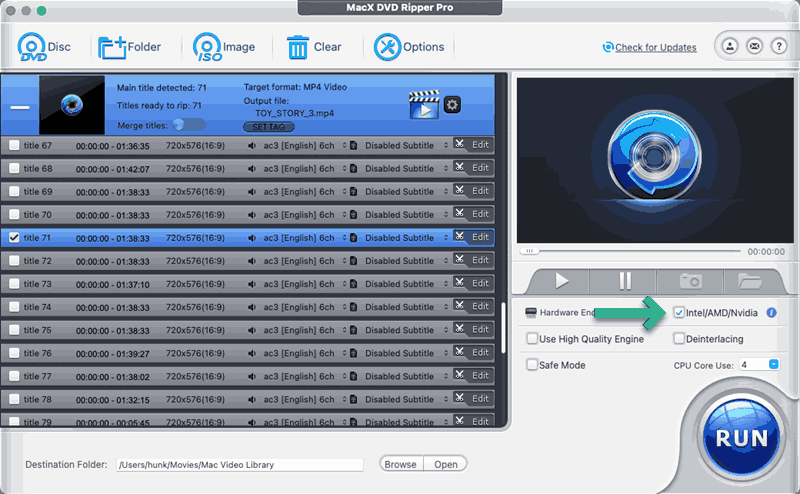The width and height of the screenshot is (800, 494).
Task: Pause the preview video
Action: click(625, 281)
